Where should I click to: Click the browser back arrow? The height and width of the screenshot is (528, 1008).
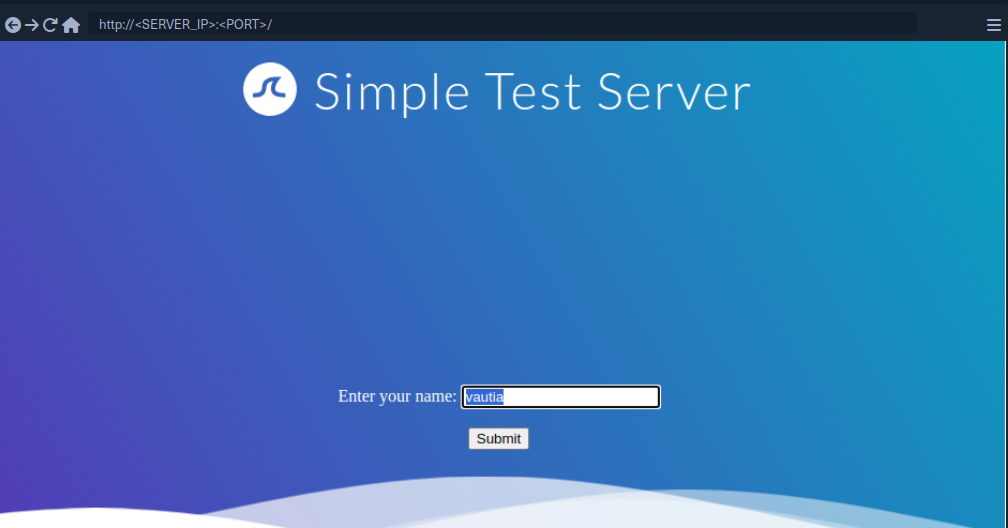[x=12, y=25]
